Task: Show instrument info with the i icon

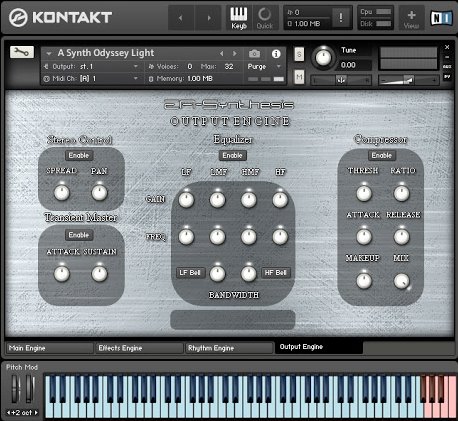Action: (x=276, y=54)
